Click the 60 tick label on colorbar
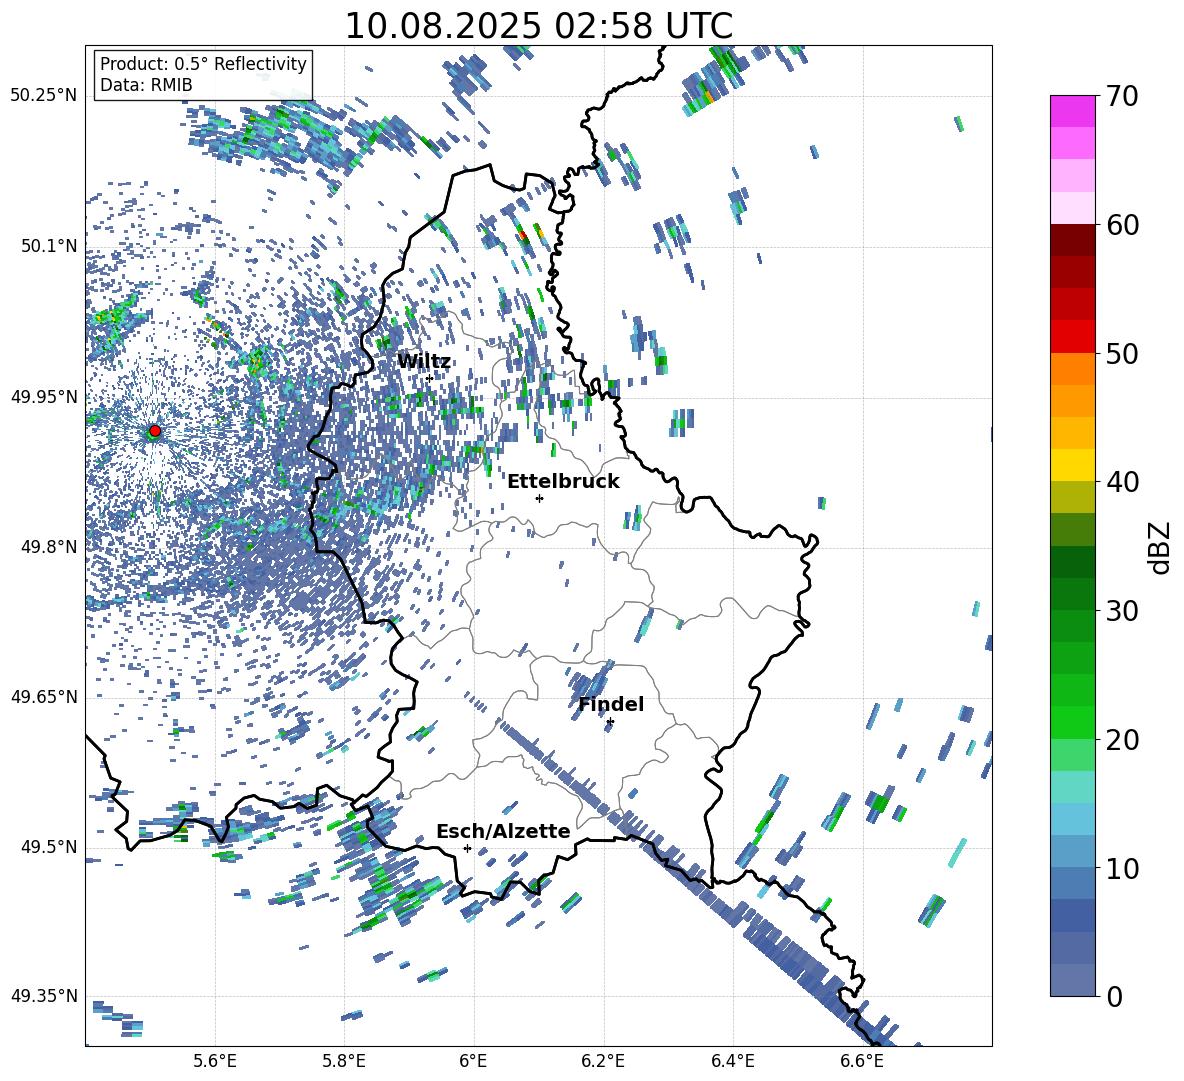This screenshot has width=1184, height=1081. 1122,225
